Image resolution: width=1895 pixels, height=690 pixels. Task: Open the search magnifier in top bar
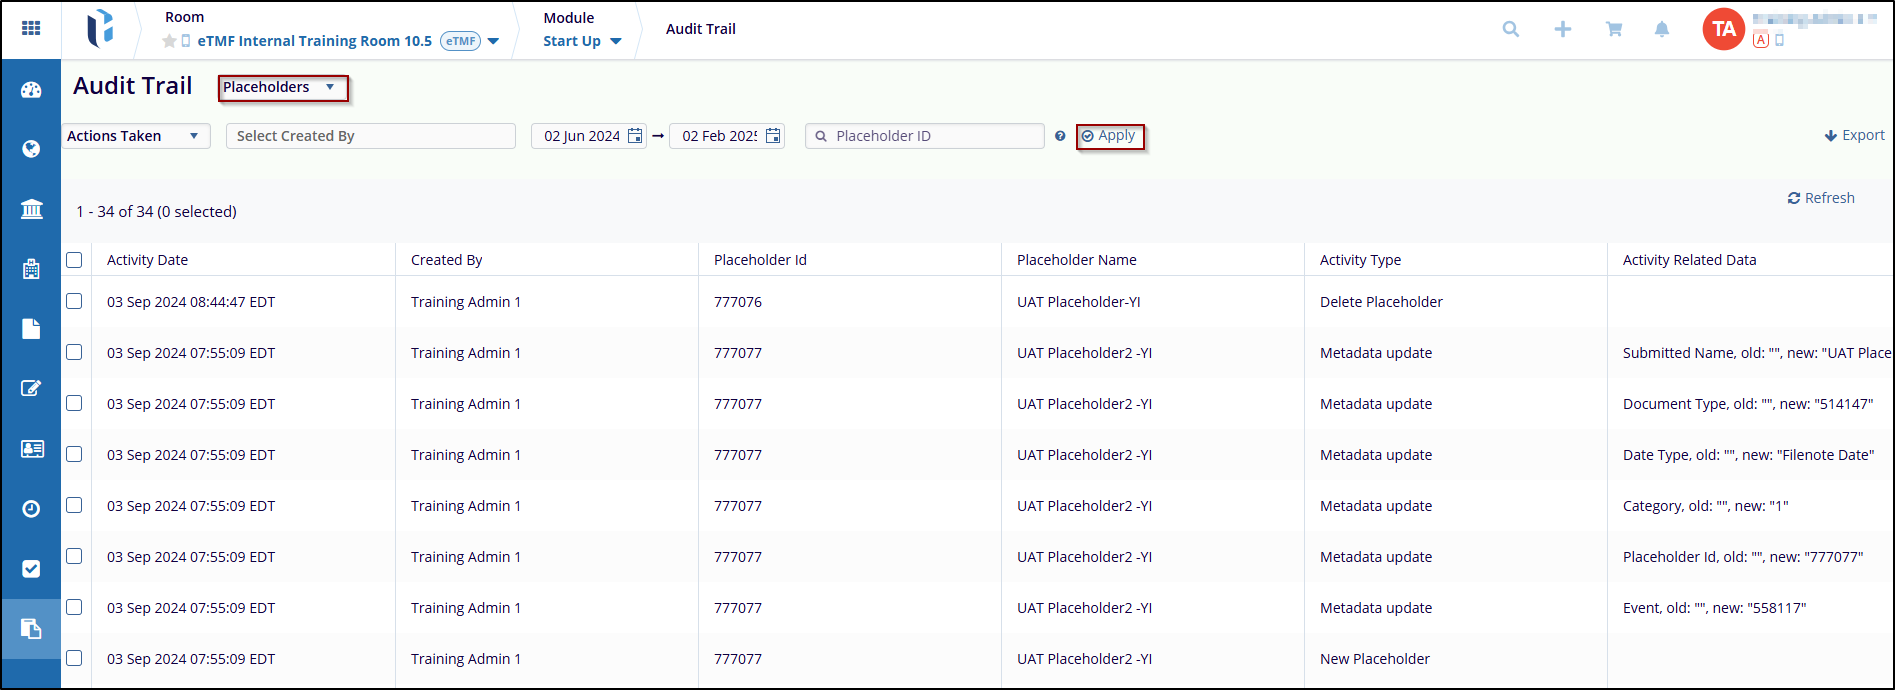[1510, 29]
